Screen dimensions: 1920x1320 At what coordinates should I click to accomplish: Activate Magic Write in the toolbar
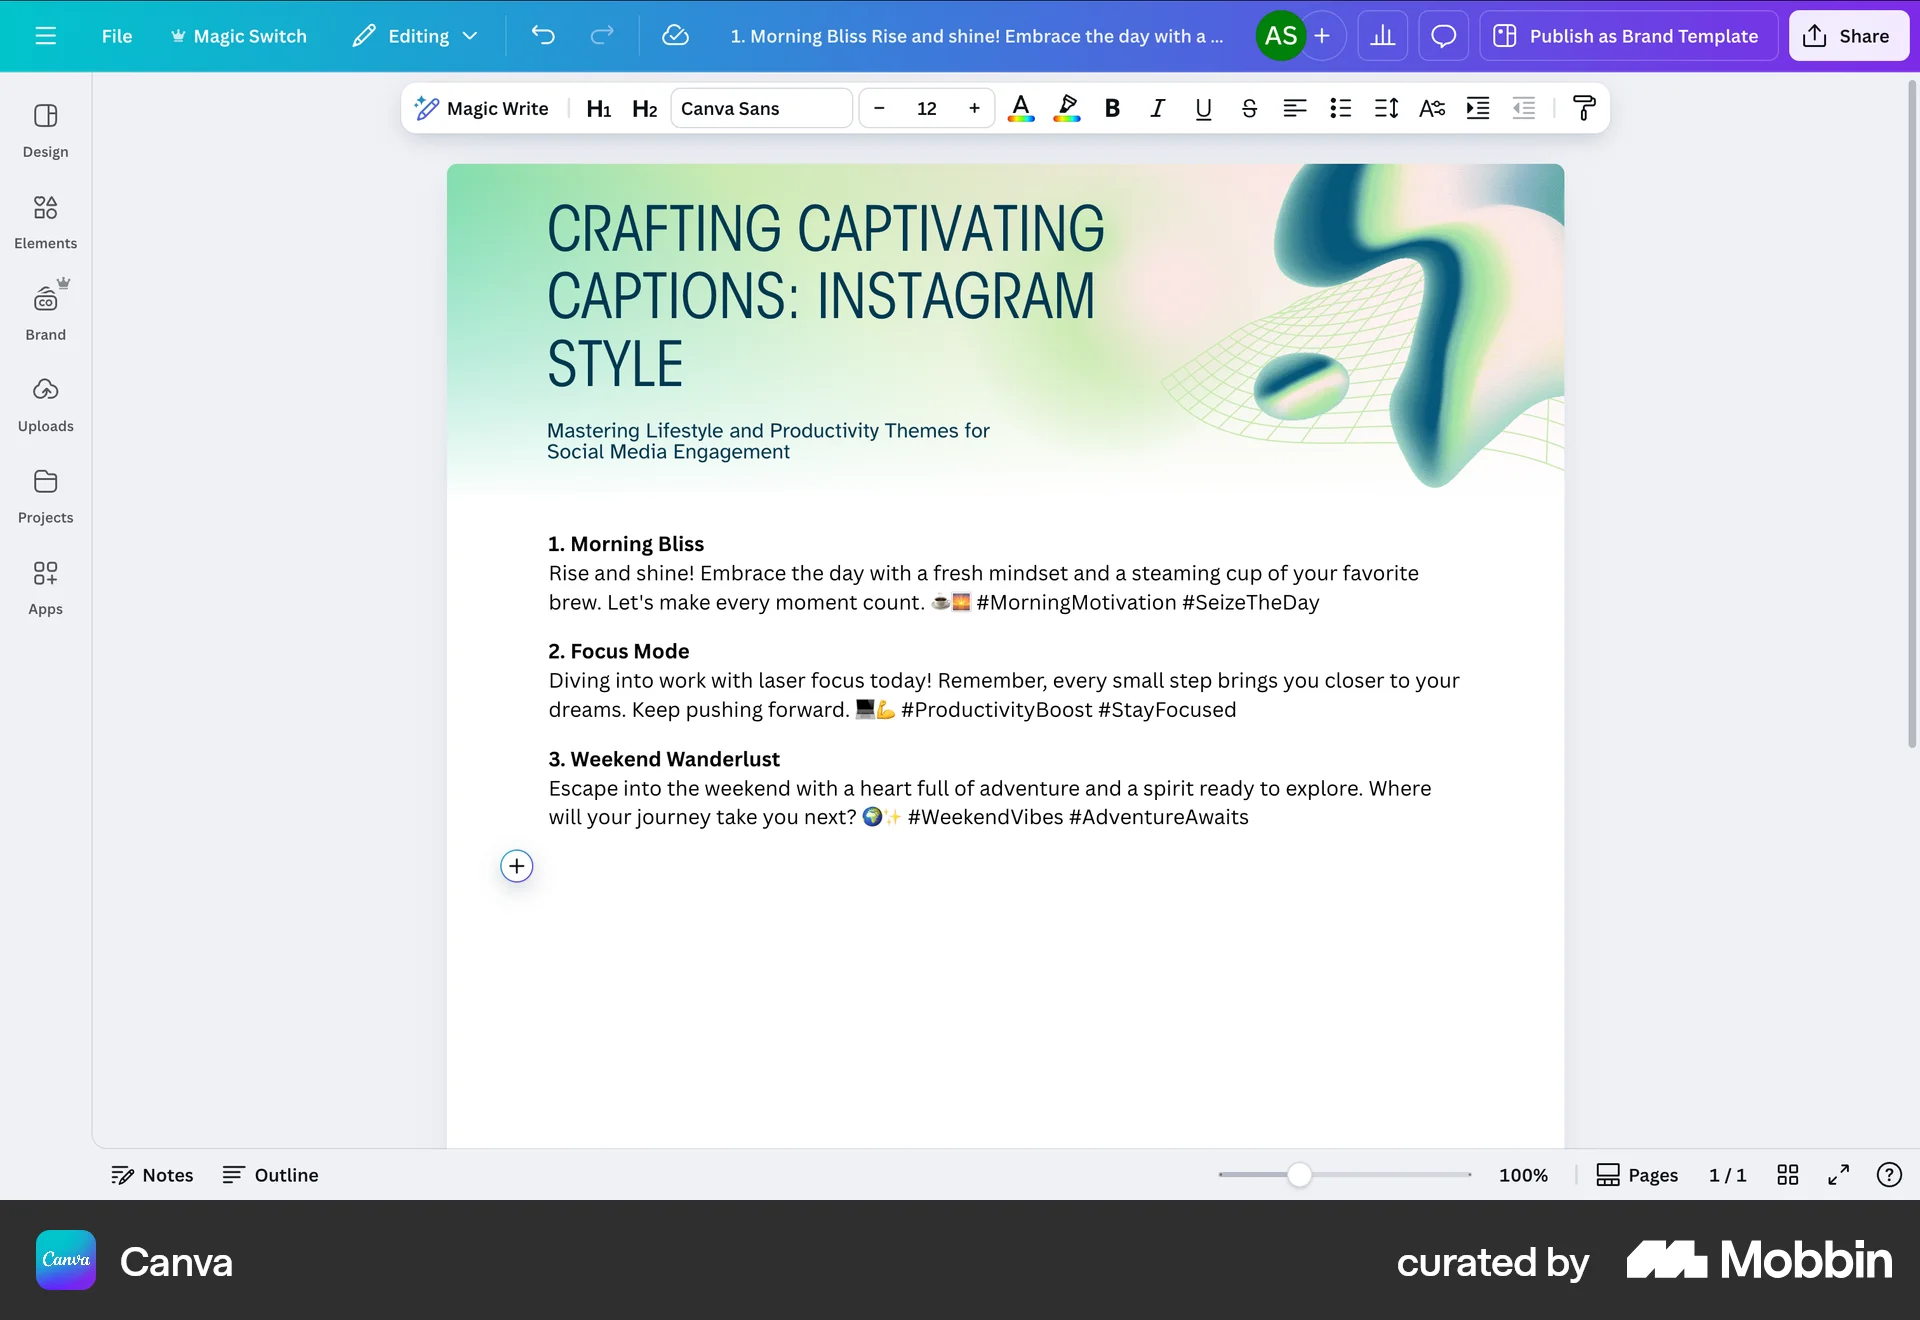(481, 108)
